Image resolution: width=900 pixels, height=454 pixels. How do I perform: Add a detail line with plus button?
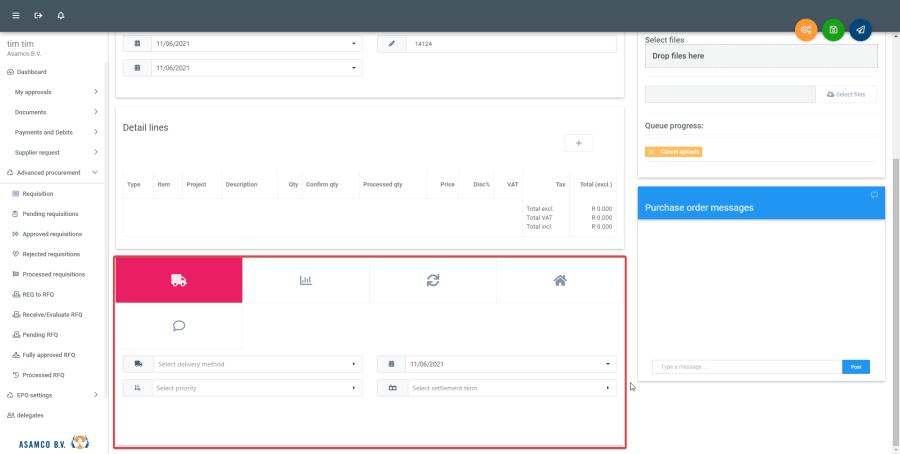pyautogui.click(x=578, y=143)
